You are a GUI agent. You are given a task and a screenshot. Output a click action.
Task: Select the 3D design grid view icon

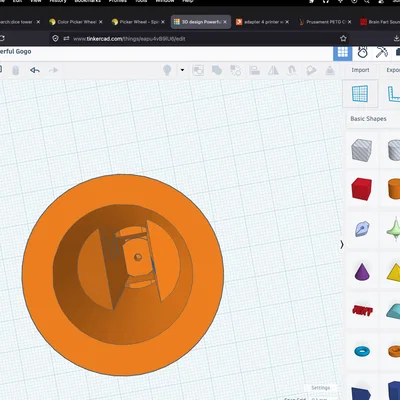[343, 52]
